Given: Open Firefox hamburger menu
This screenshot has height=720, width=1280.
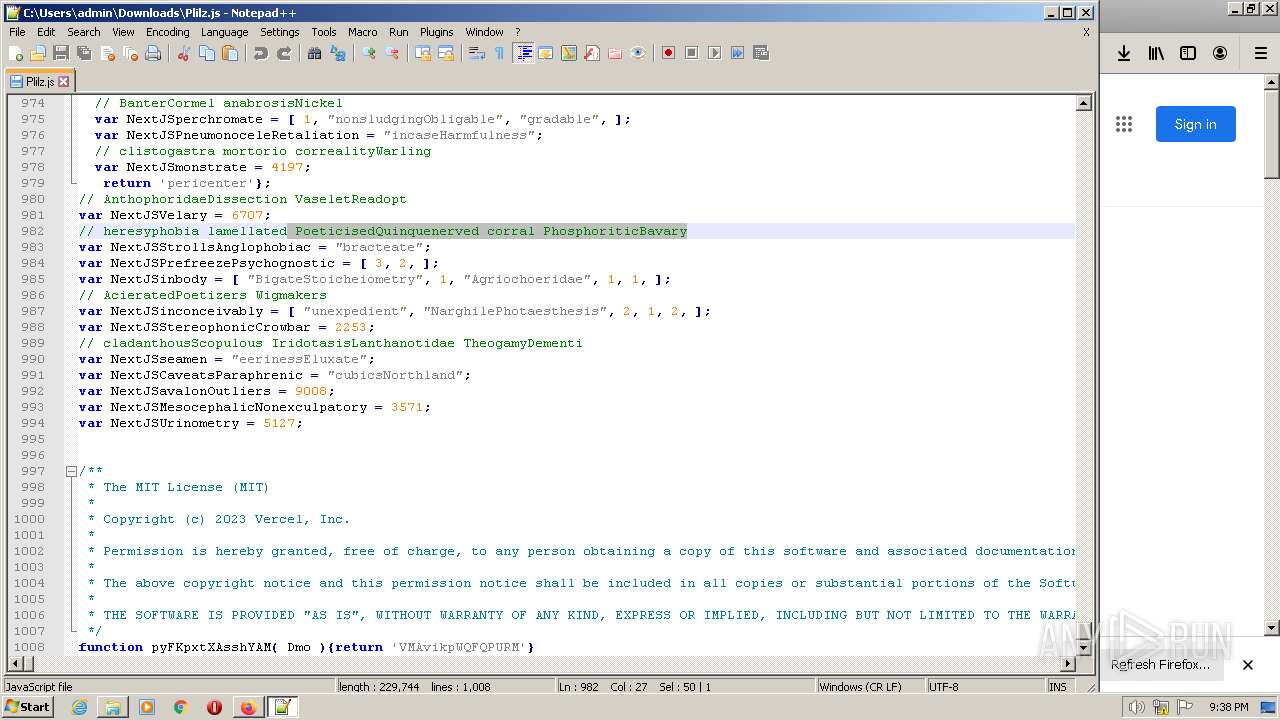Looking at the screenshot, I should point(1261,53).
